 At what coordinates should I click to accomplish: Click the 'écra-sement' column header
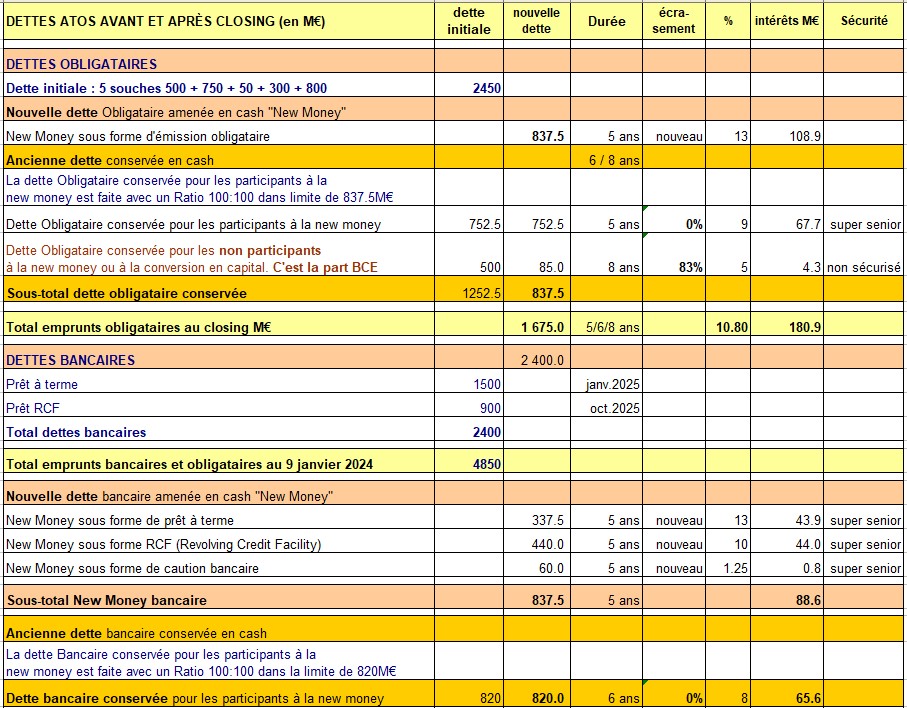[673, 21]
